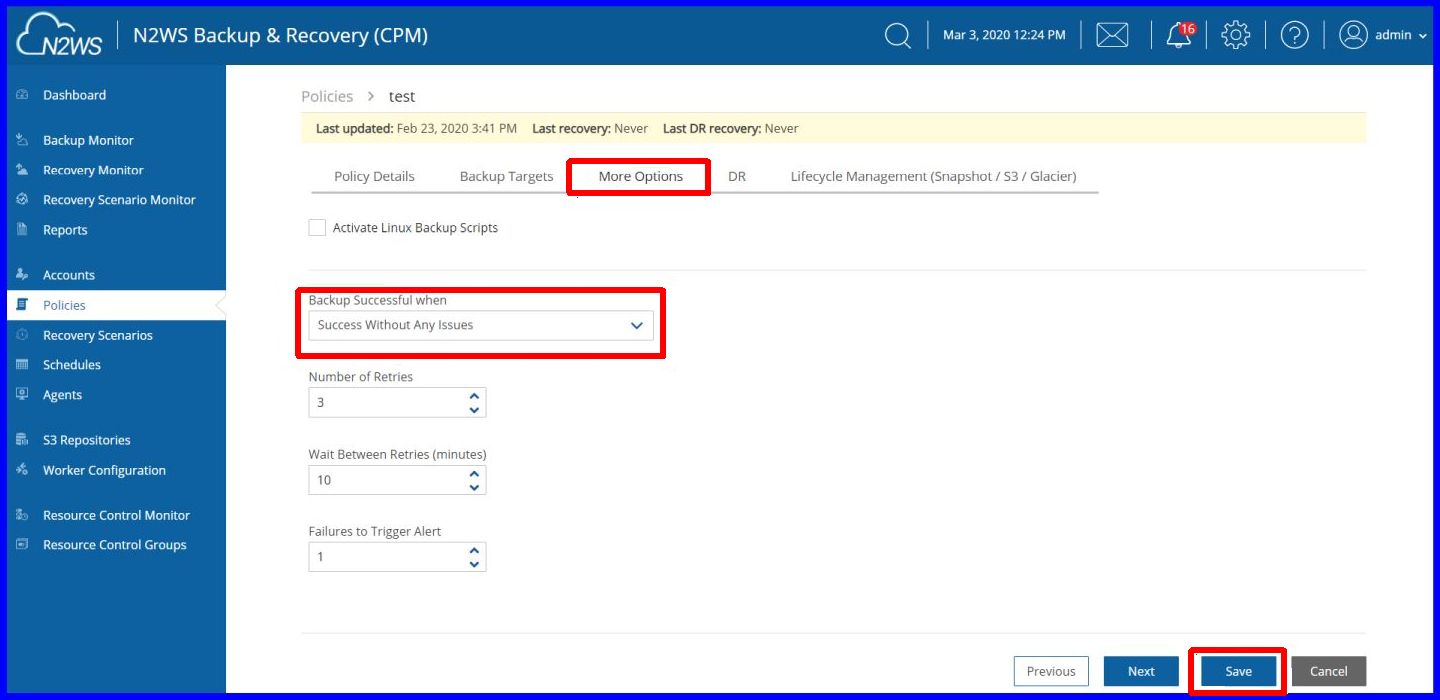Open the Backup Successful when dropdown
The height and width of the screenshot is (700, 1440).
tap(481, 325)
